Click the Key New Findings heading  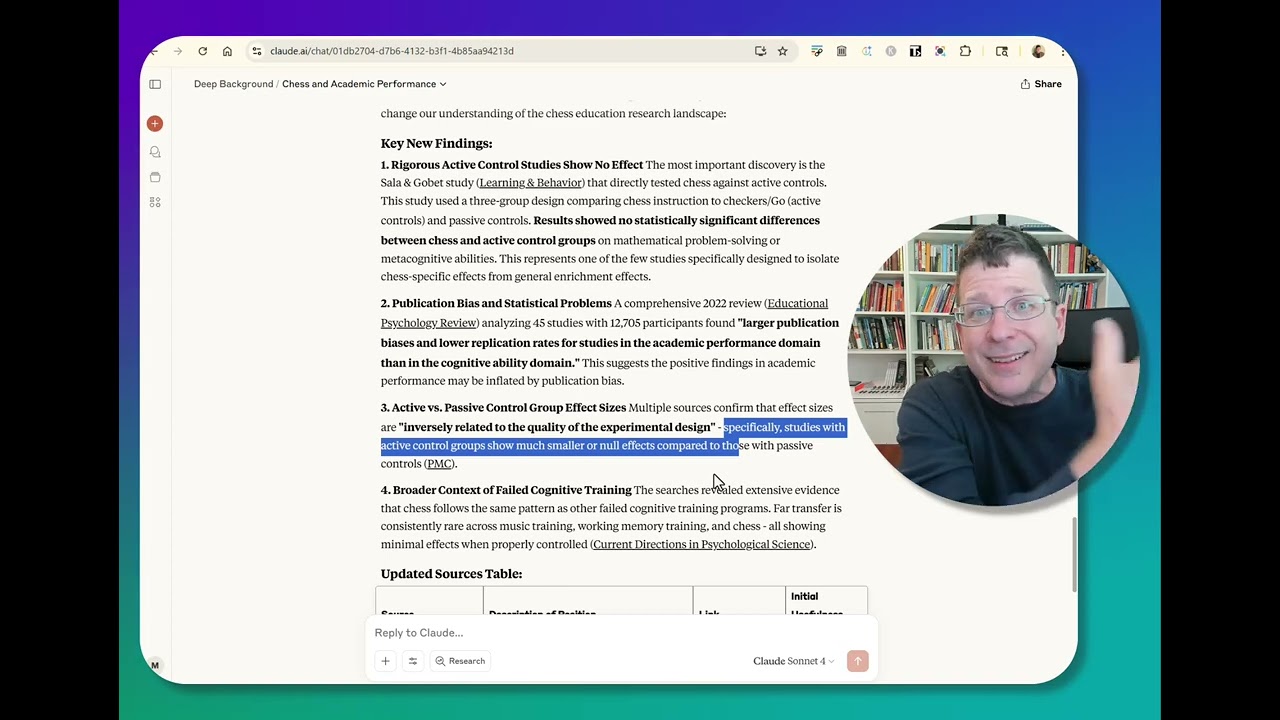click(436, 144)
